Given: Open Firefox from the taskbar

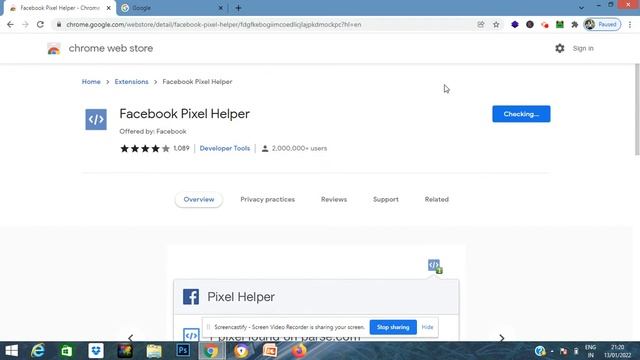Looking at the screenshot, I should [299, 351].
